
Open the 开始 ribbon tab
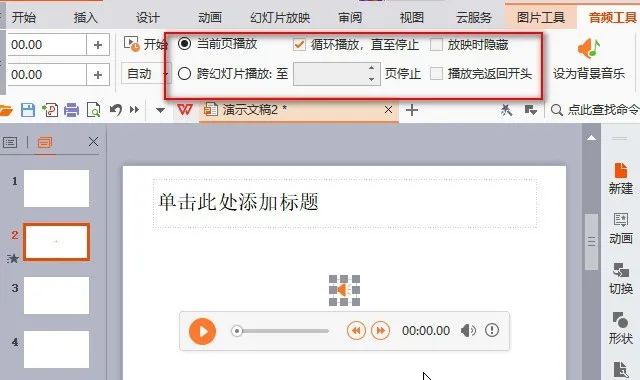coord(24,18)
